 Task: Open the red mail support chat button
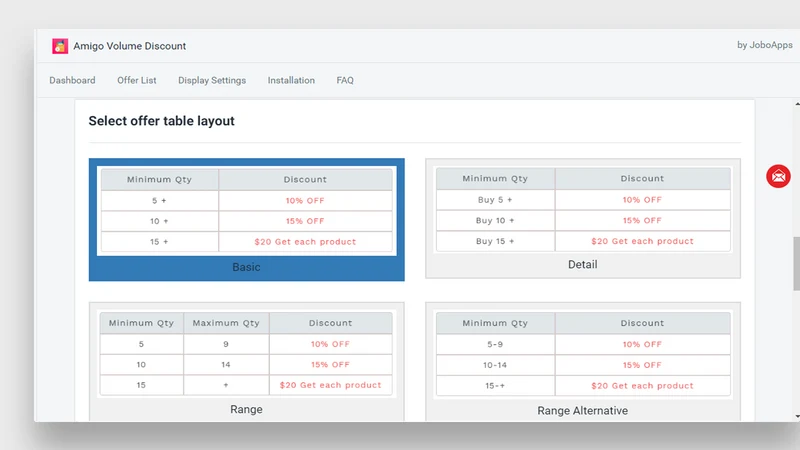778,176
